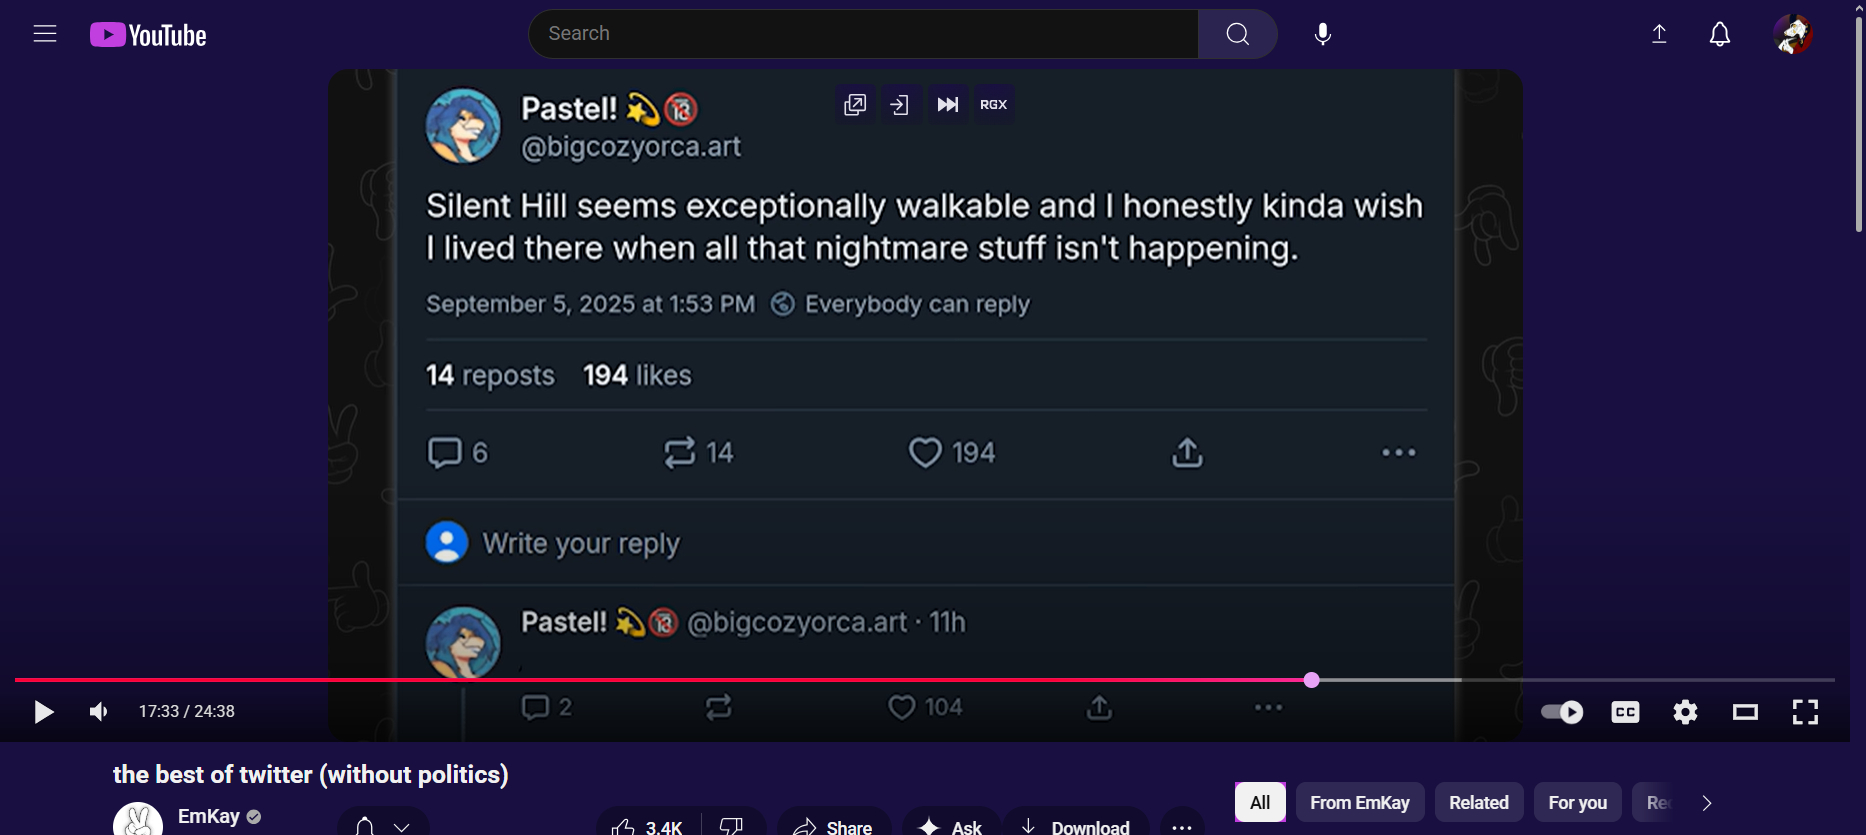
Task: Click the RGX overlay button
Action: pyautogui.click(x=993, y=105)
